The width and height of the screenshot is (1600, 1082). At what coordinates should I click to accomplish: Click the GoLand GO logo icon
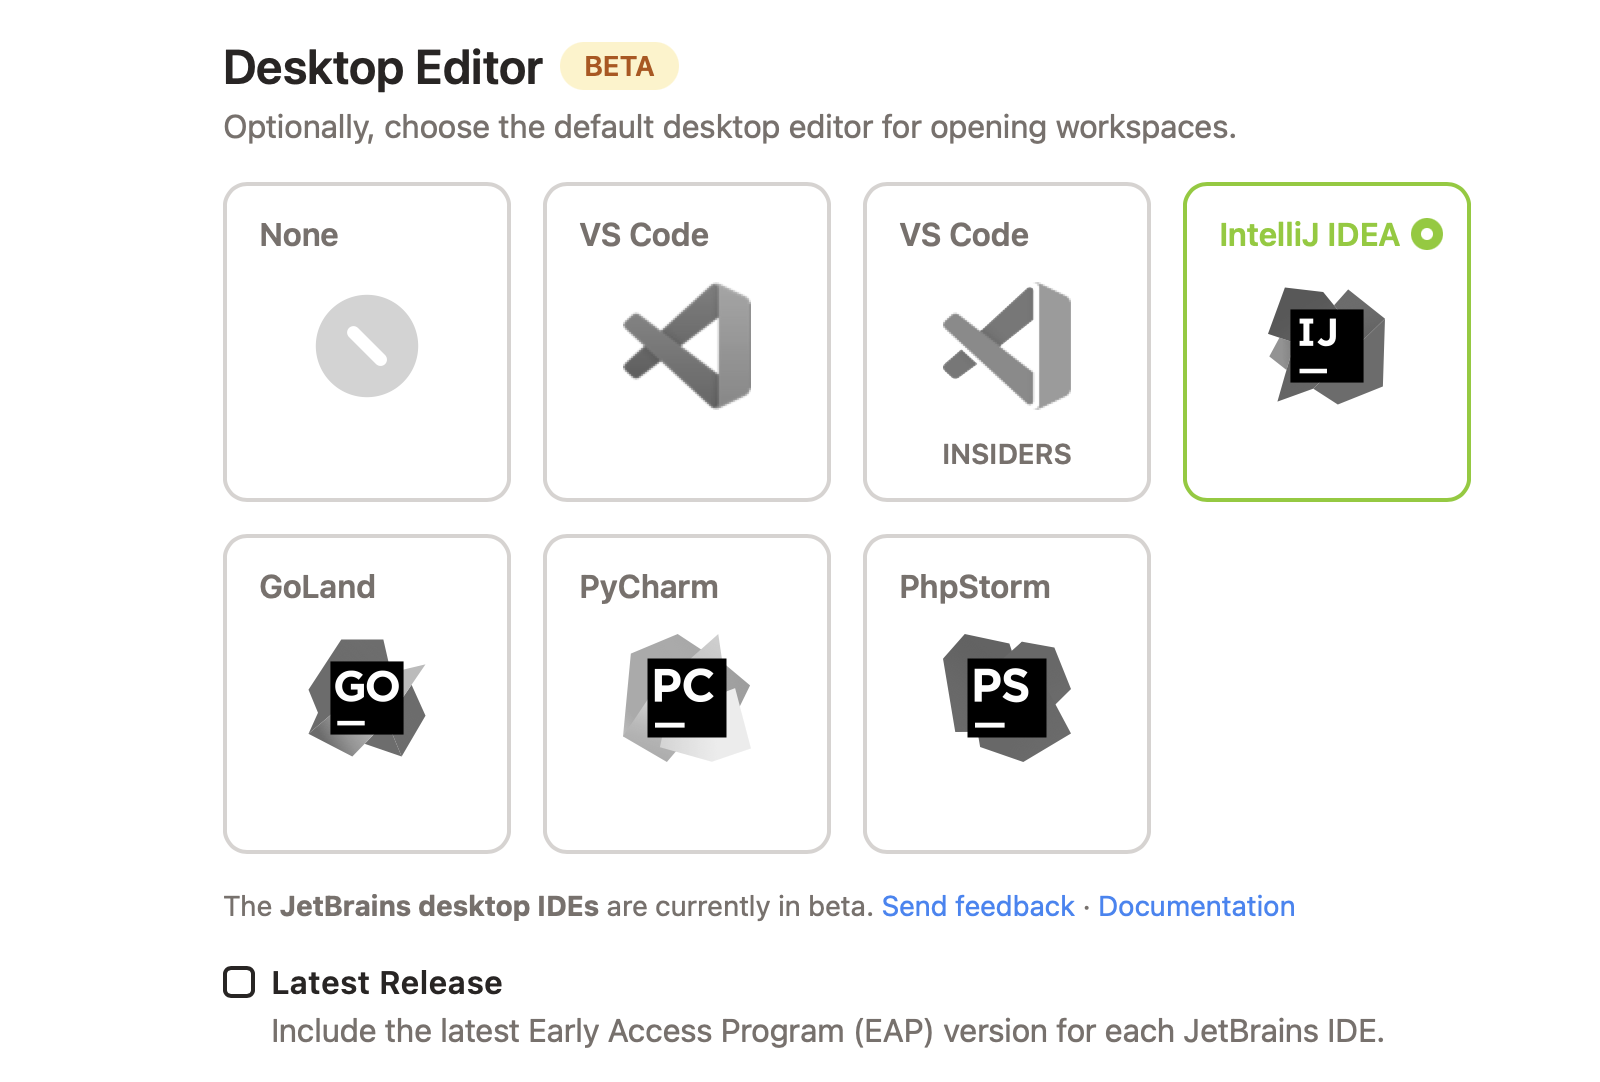(367, 698)
